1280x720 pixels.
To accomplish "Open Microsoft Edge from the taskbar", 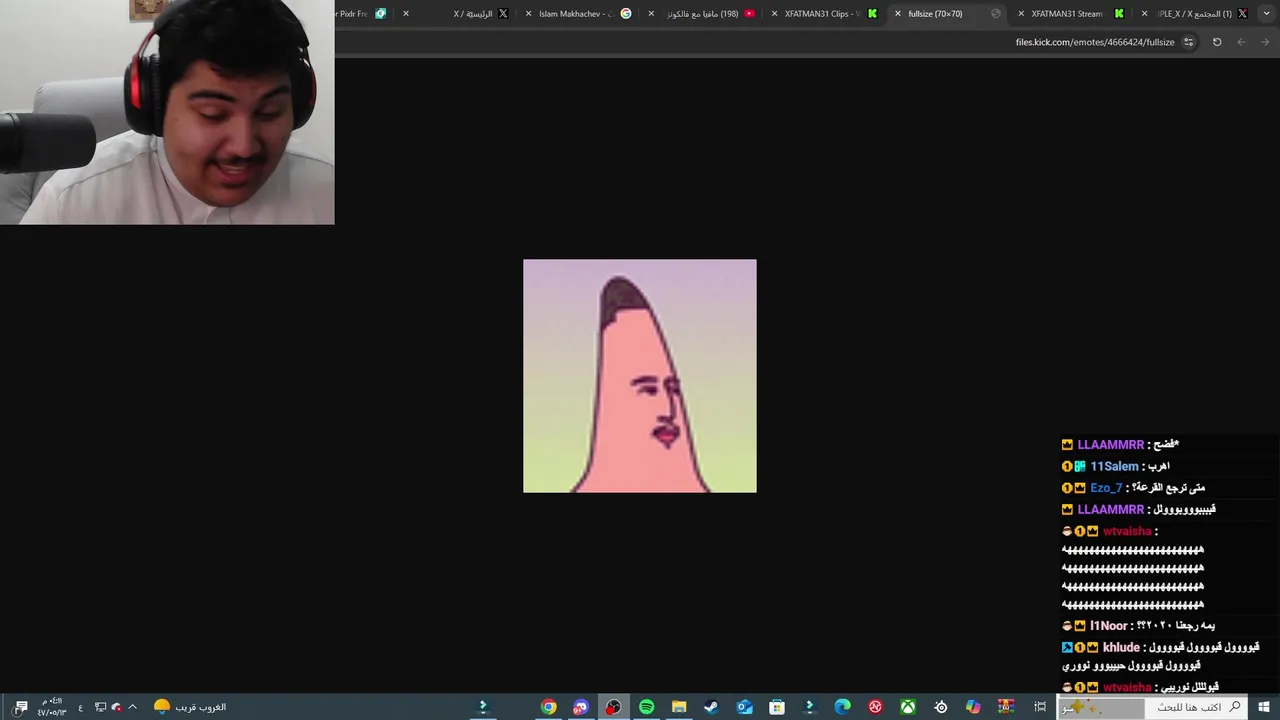I will click(x=842, y=707).
